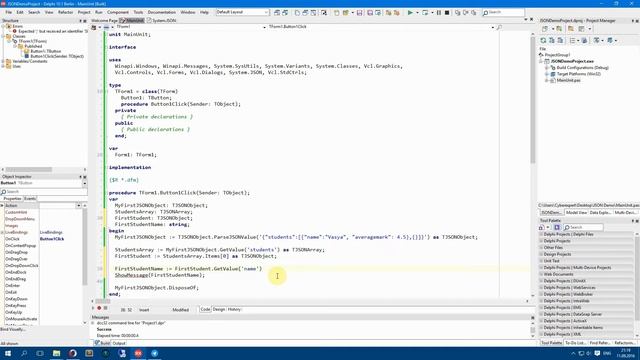Image resolution: width=640 pixels, height=360 pixels.
Task: Click the View Source folder icon in Project Manager
Action: click(571, 29)
